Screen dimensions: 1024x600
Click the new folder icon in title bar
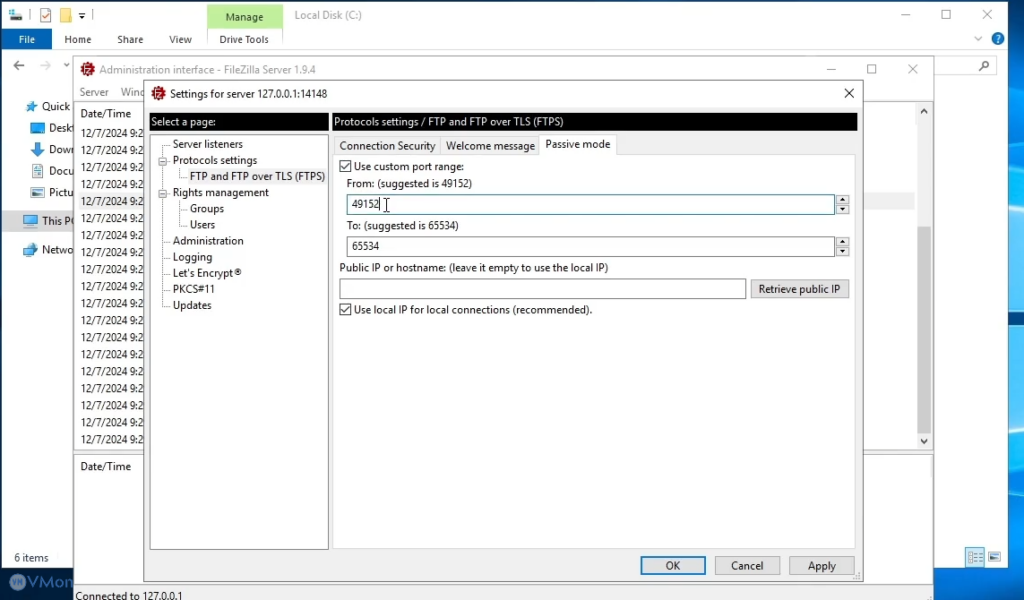65,15
